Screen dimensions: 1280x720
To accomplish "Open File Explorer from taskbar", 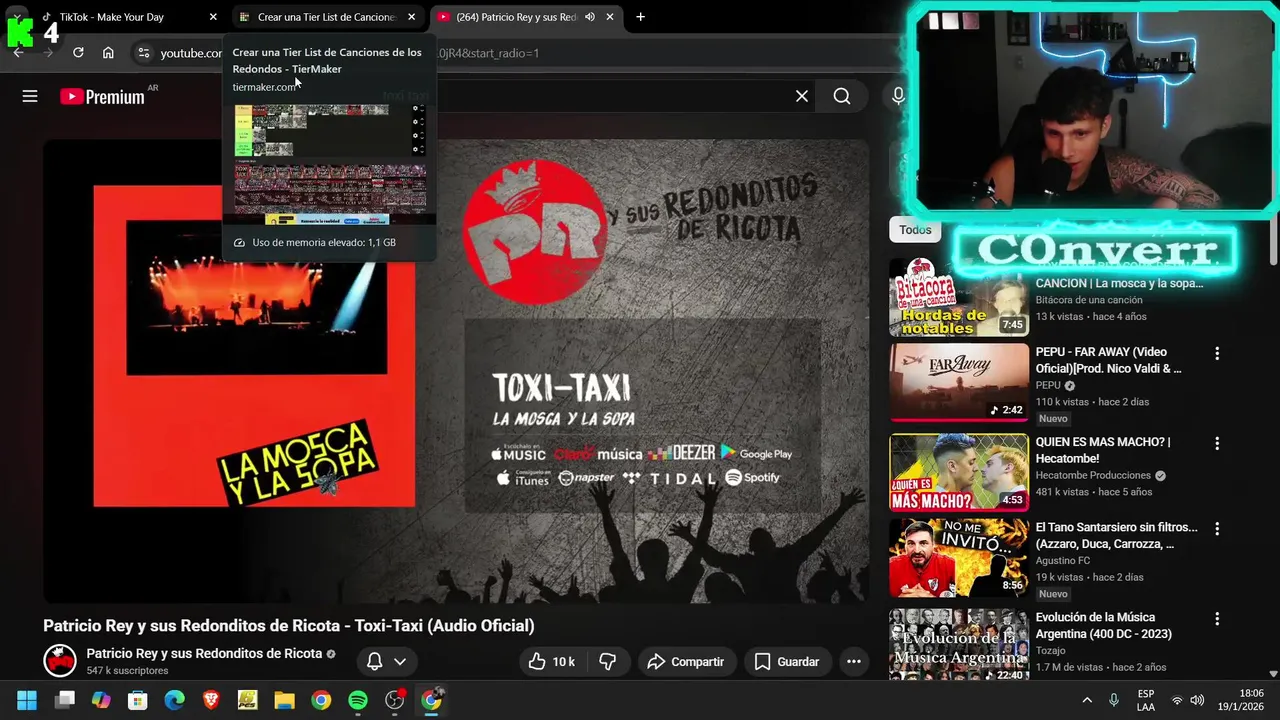I will [284, 700].
